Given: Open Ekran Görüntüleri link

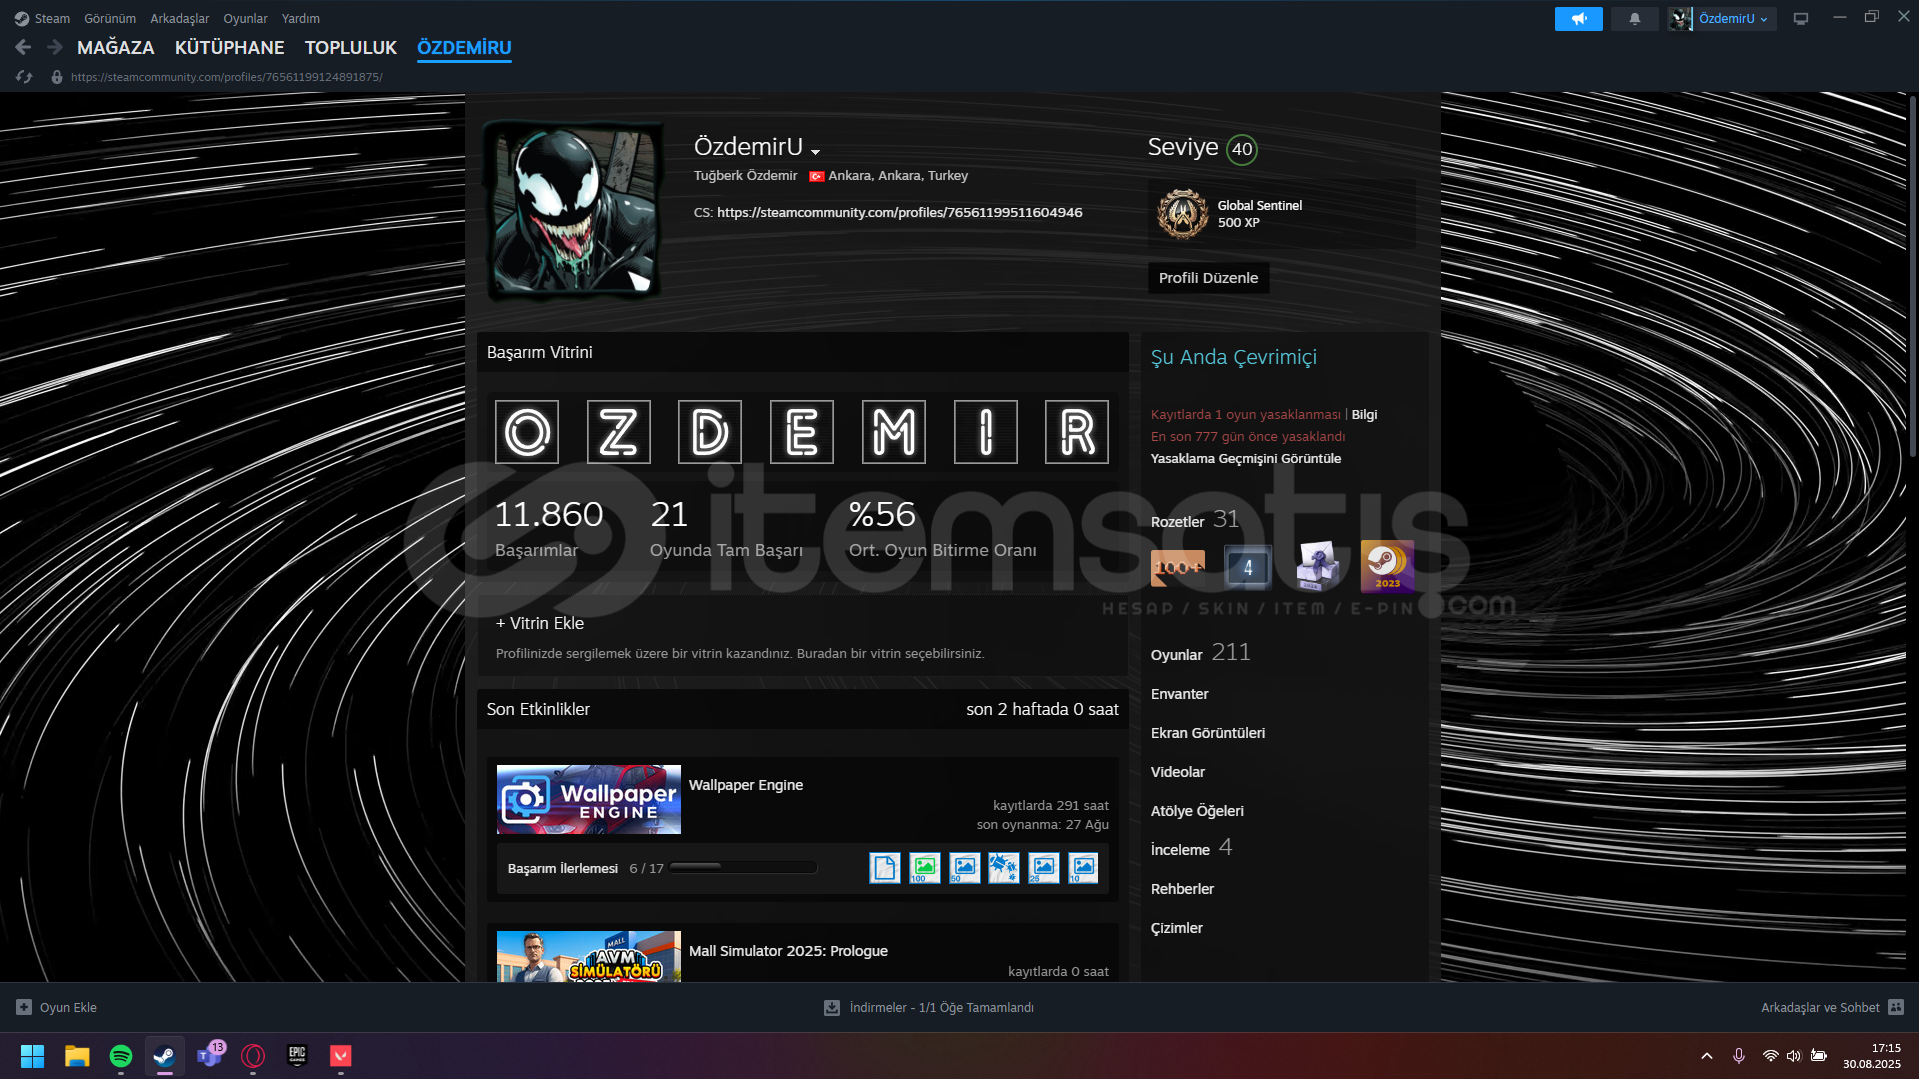Looking at the screenshot, I should [x=1208, y=733].
